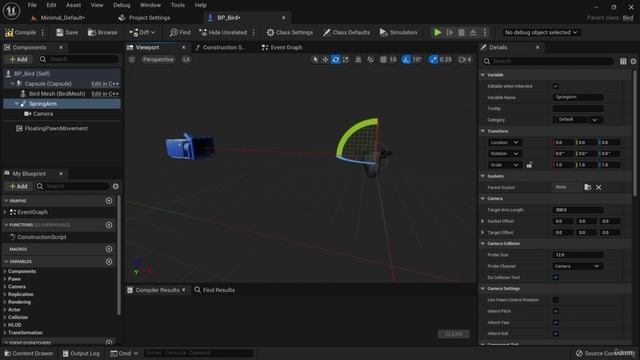Open the Details property matrix table icon
The image size is (640, 360).
point(623,61)
